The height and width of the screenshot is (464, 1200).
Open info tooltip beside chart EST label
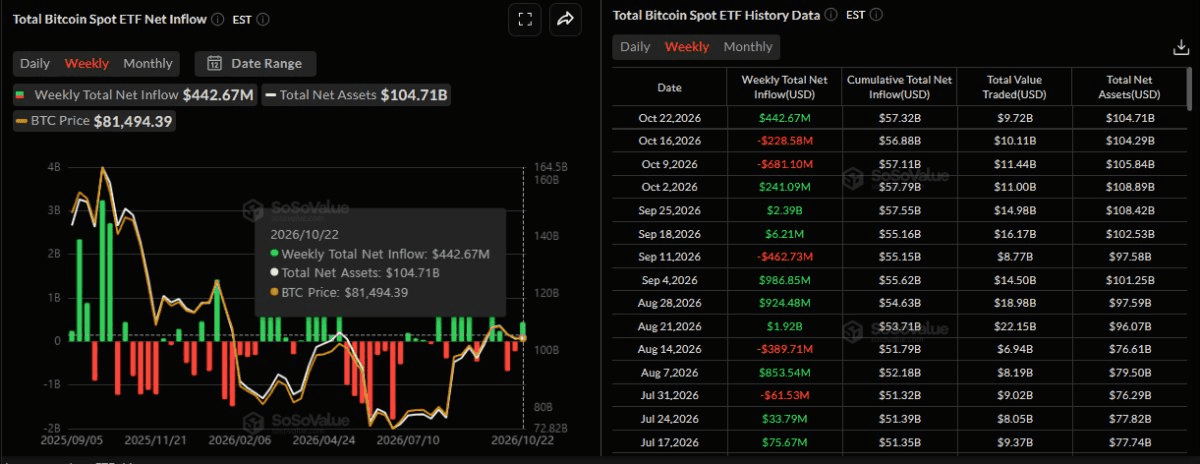pyautogui.click(x=263, y=19)
